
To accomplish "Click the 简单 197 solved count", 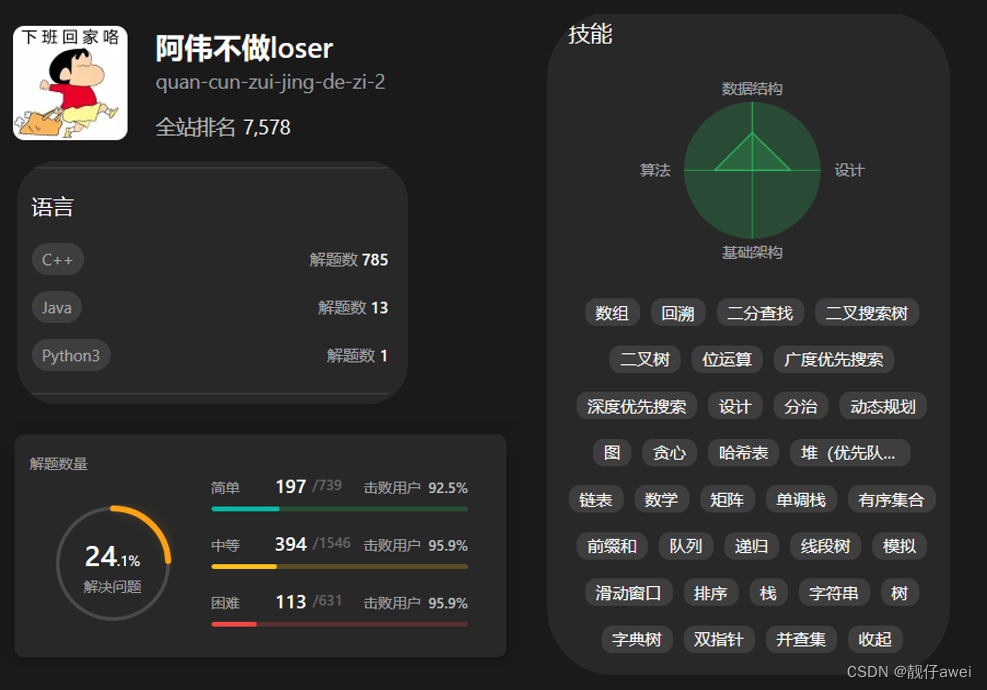I will (x=291, y=486).
